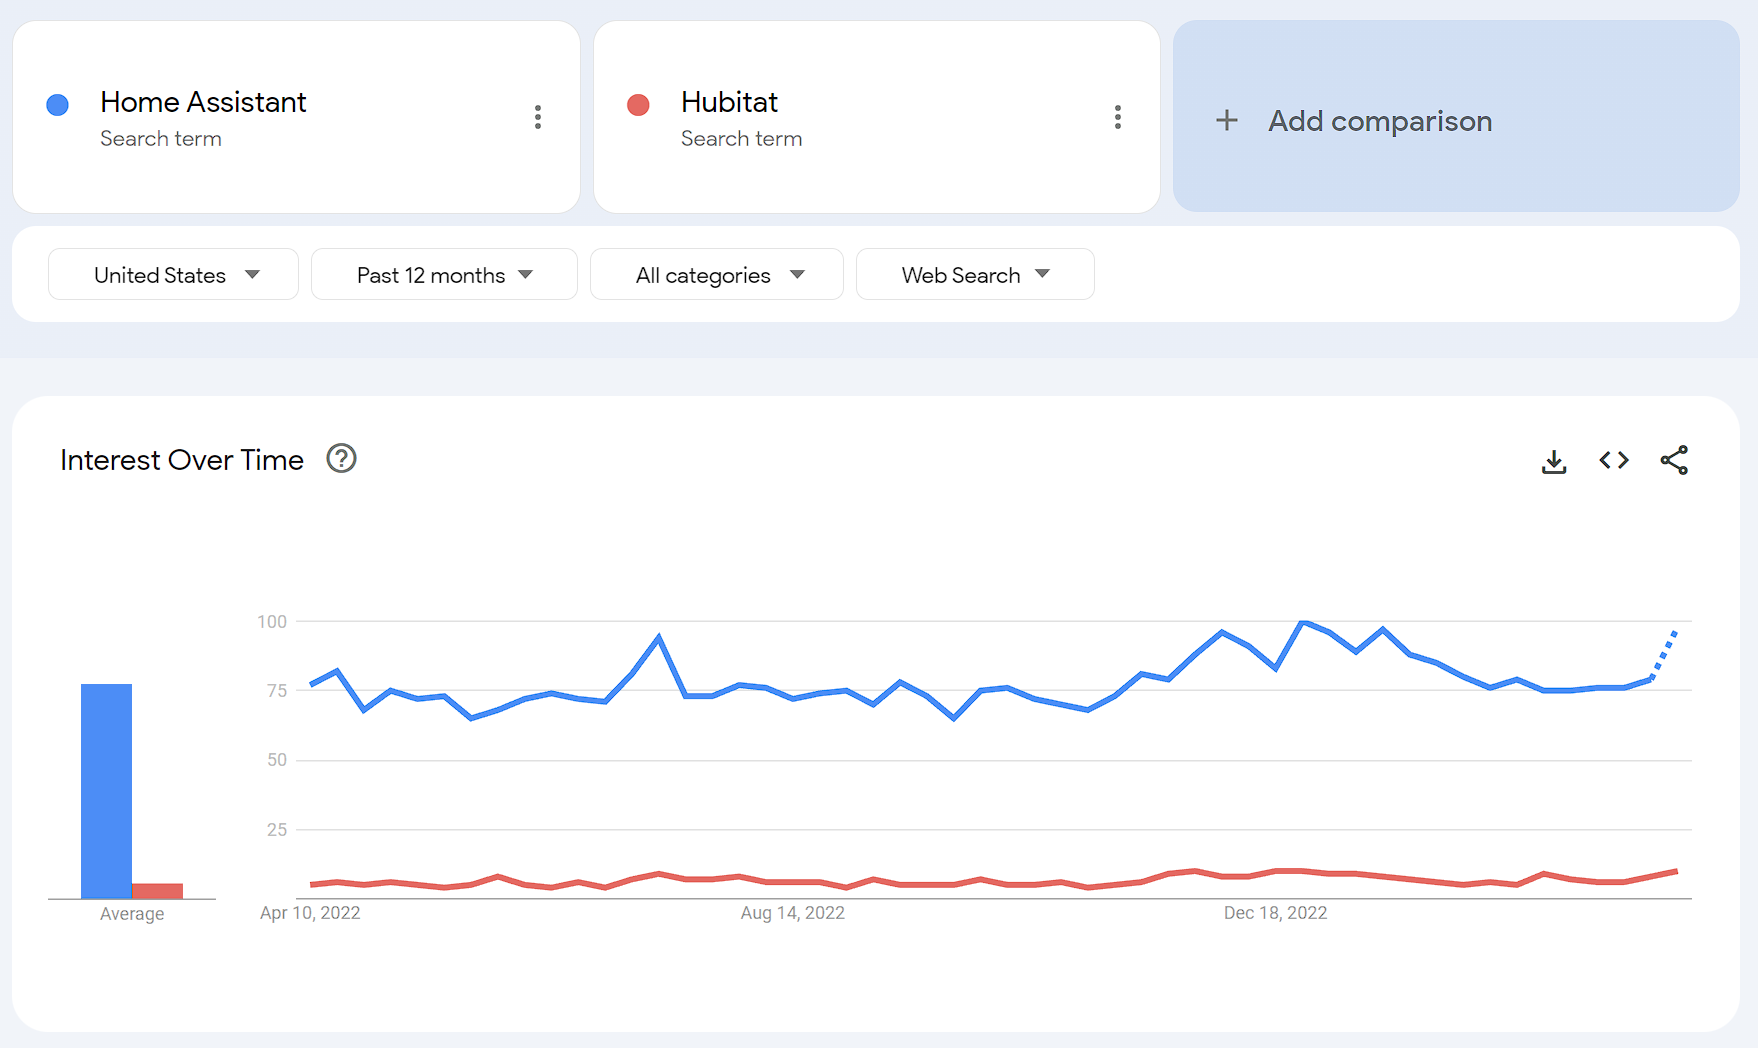Open the United States region dropdown

[x=173, y=274]
